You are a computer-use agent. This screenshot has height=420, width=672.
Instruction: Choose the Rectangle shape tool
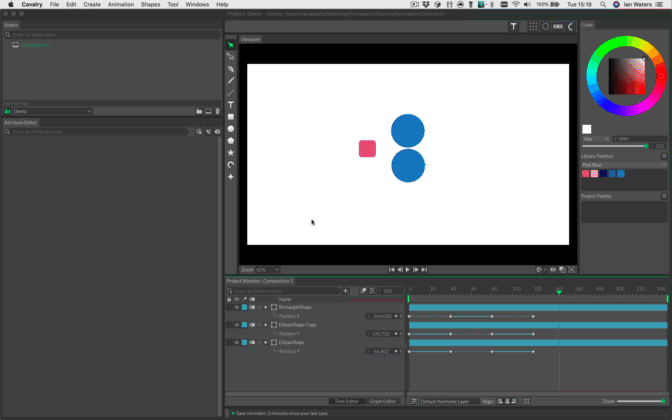pos(231,117)
